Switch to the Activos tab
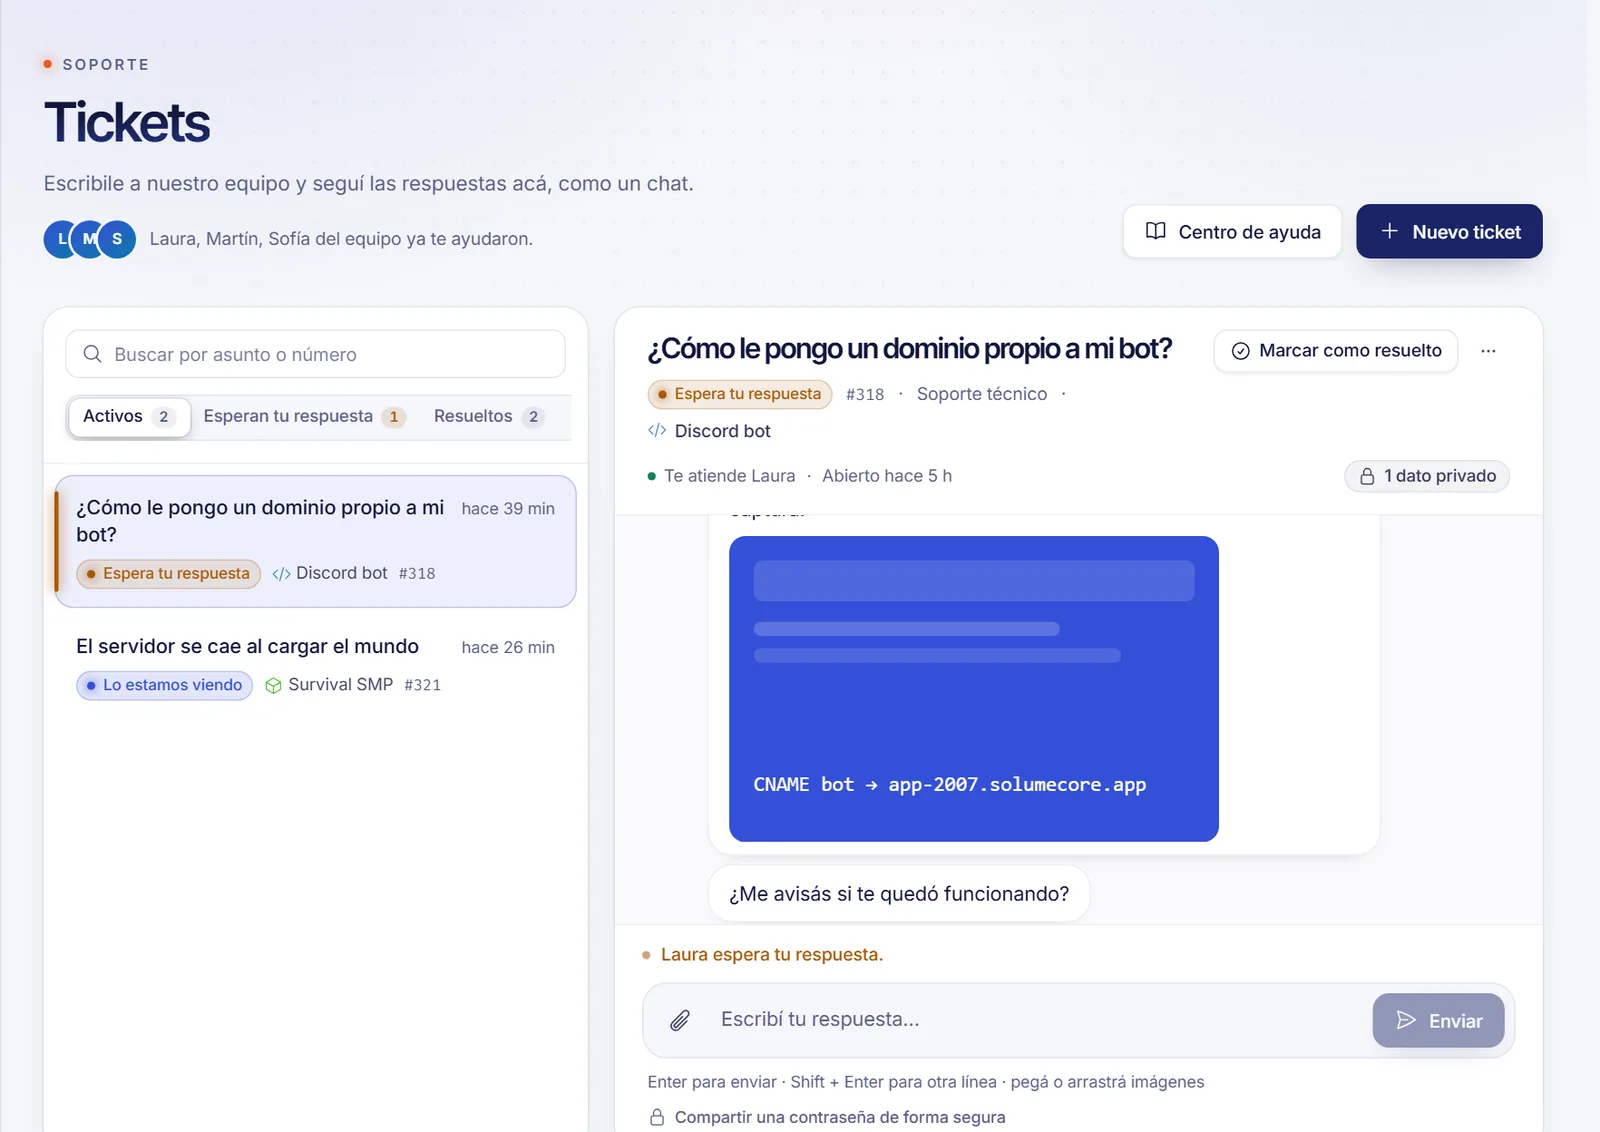The height and width of the screenshot is (1132, 1600). tap(129, 416)
